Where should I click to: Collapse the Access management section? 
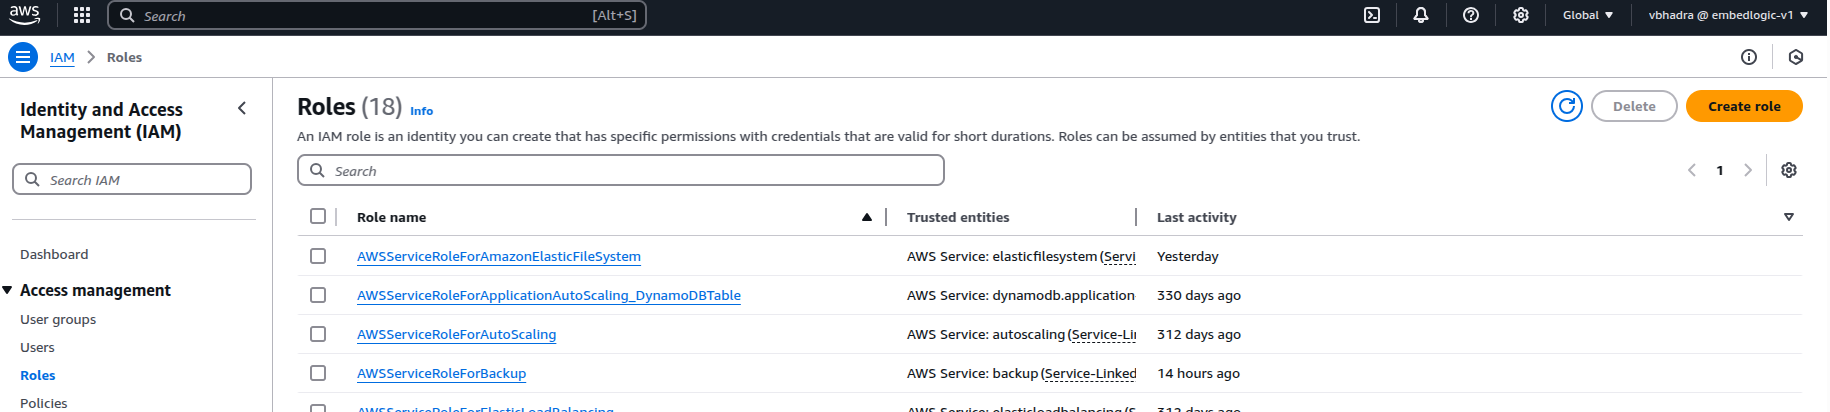tap(8, 290)
